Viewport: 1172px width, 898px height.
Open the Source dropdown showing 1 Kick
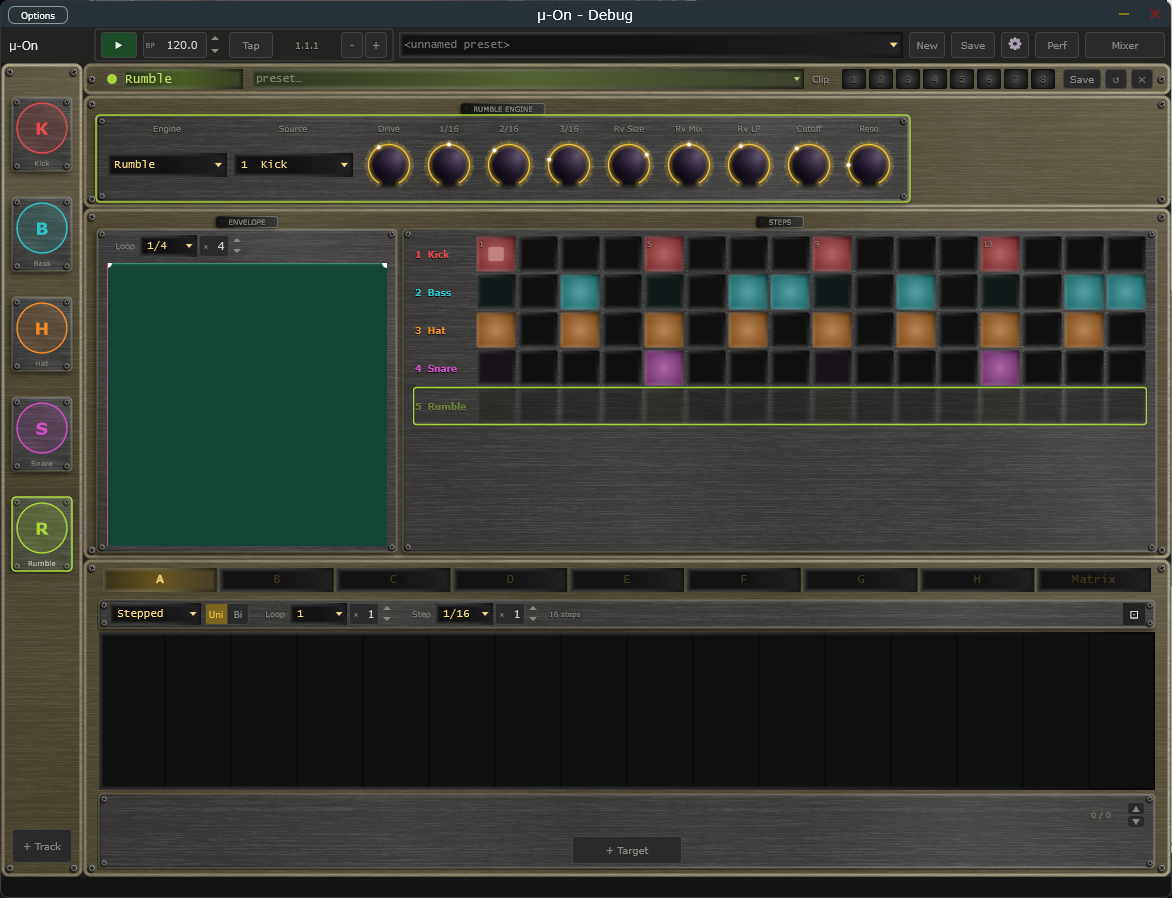tap(294, 164)
